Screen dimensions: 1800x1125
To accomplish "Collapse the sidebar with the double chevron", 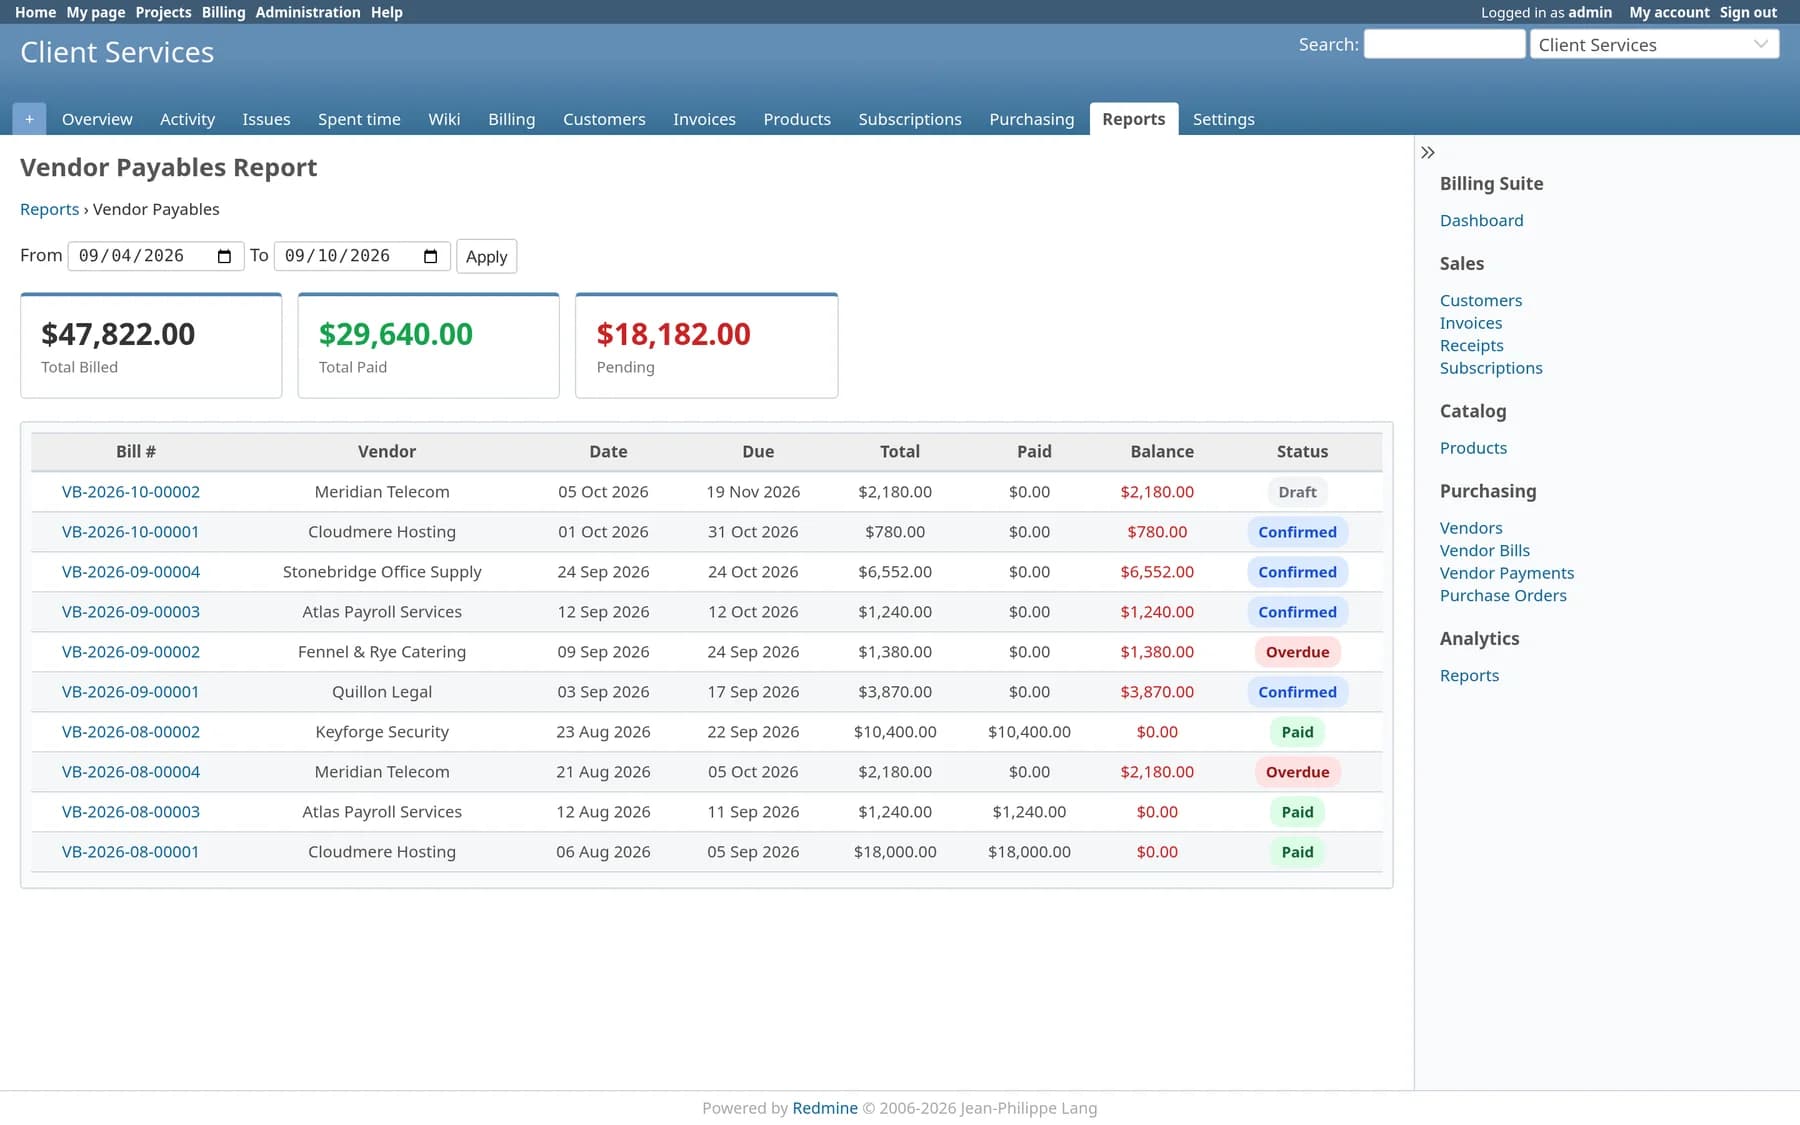I will pyautogui.click(x=1428, y=153).
